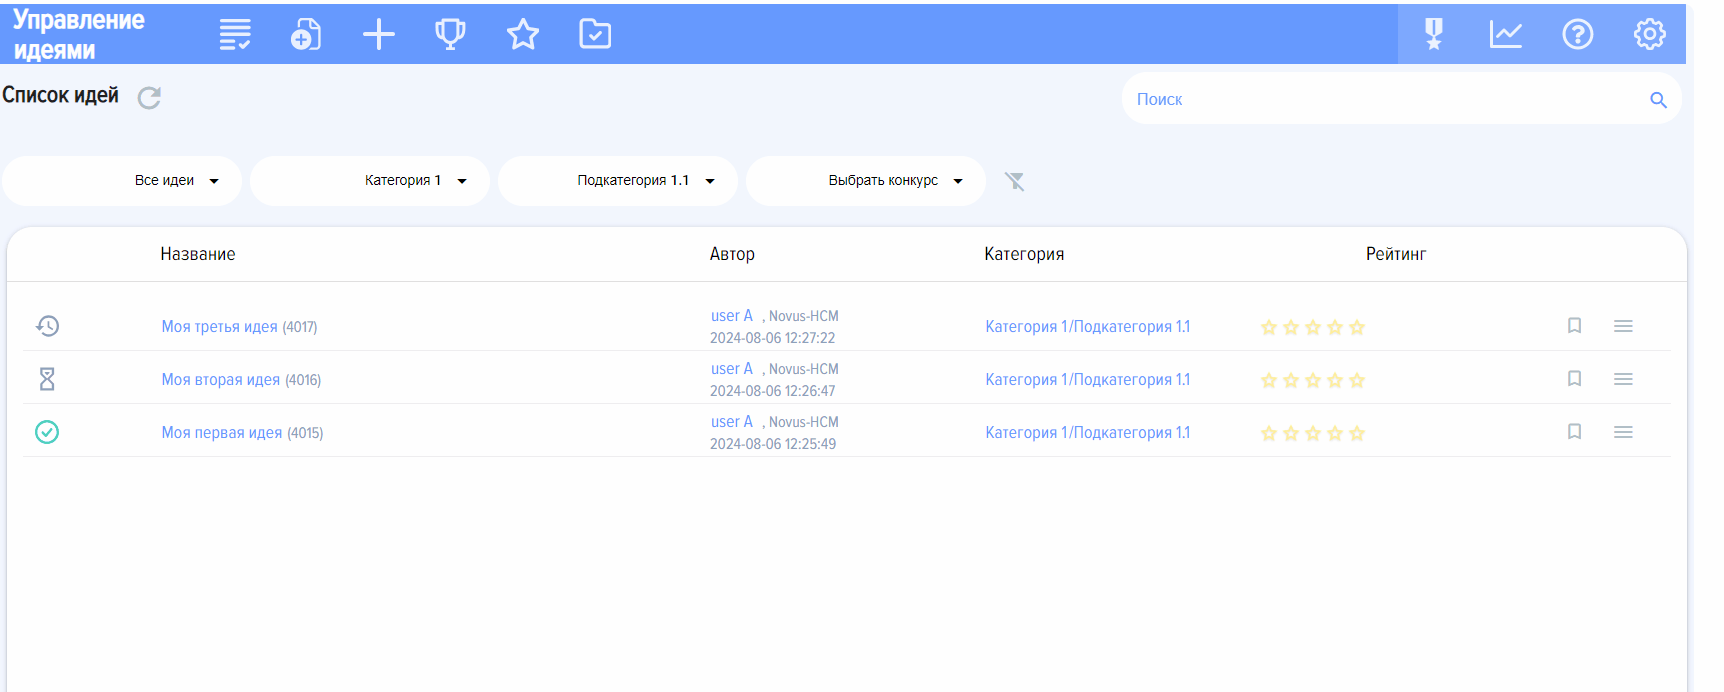Viewport: 1724px width, 692px height.
Task: Click the plus icon to create idea
Action: pos(379,35)
